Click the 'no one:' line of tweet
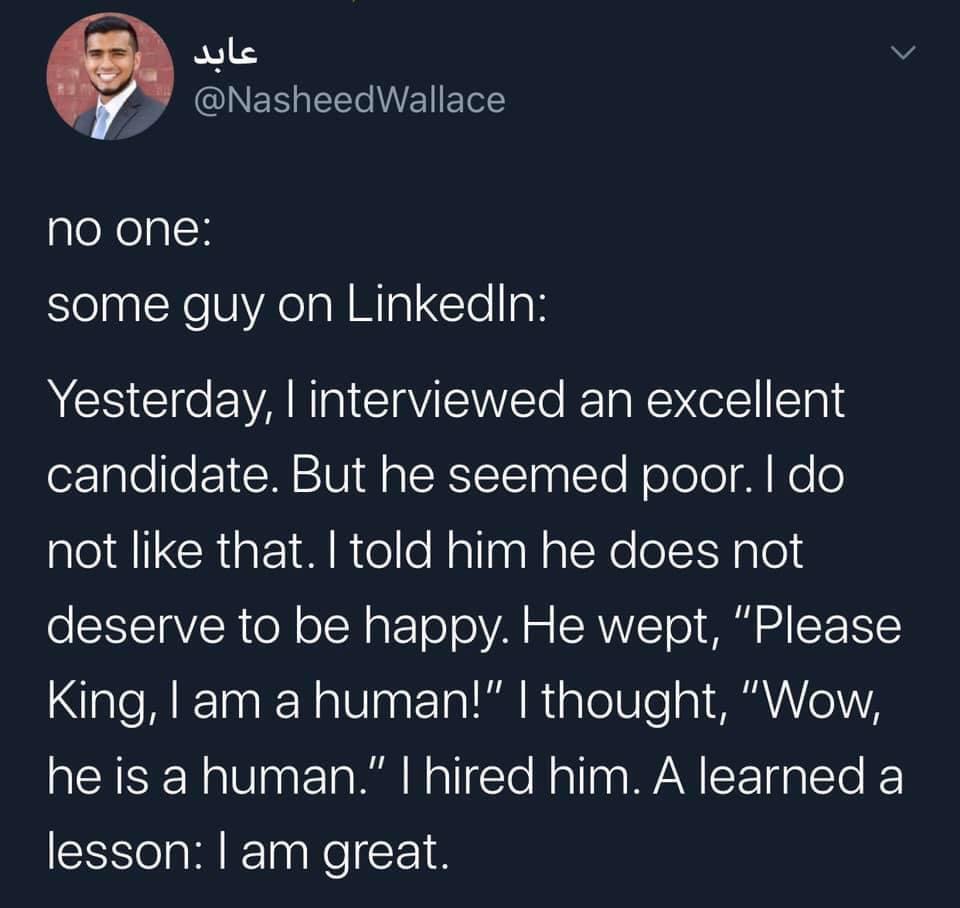 [x=129, y=231]
